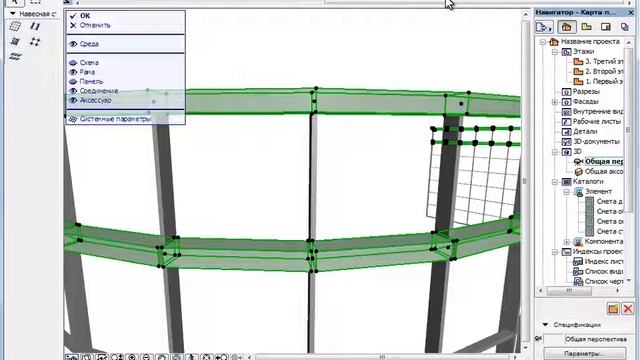Collapse the Название проекта tree root
Screen dimensions: 640x360
[543, 42]
